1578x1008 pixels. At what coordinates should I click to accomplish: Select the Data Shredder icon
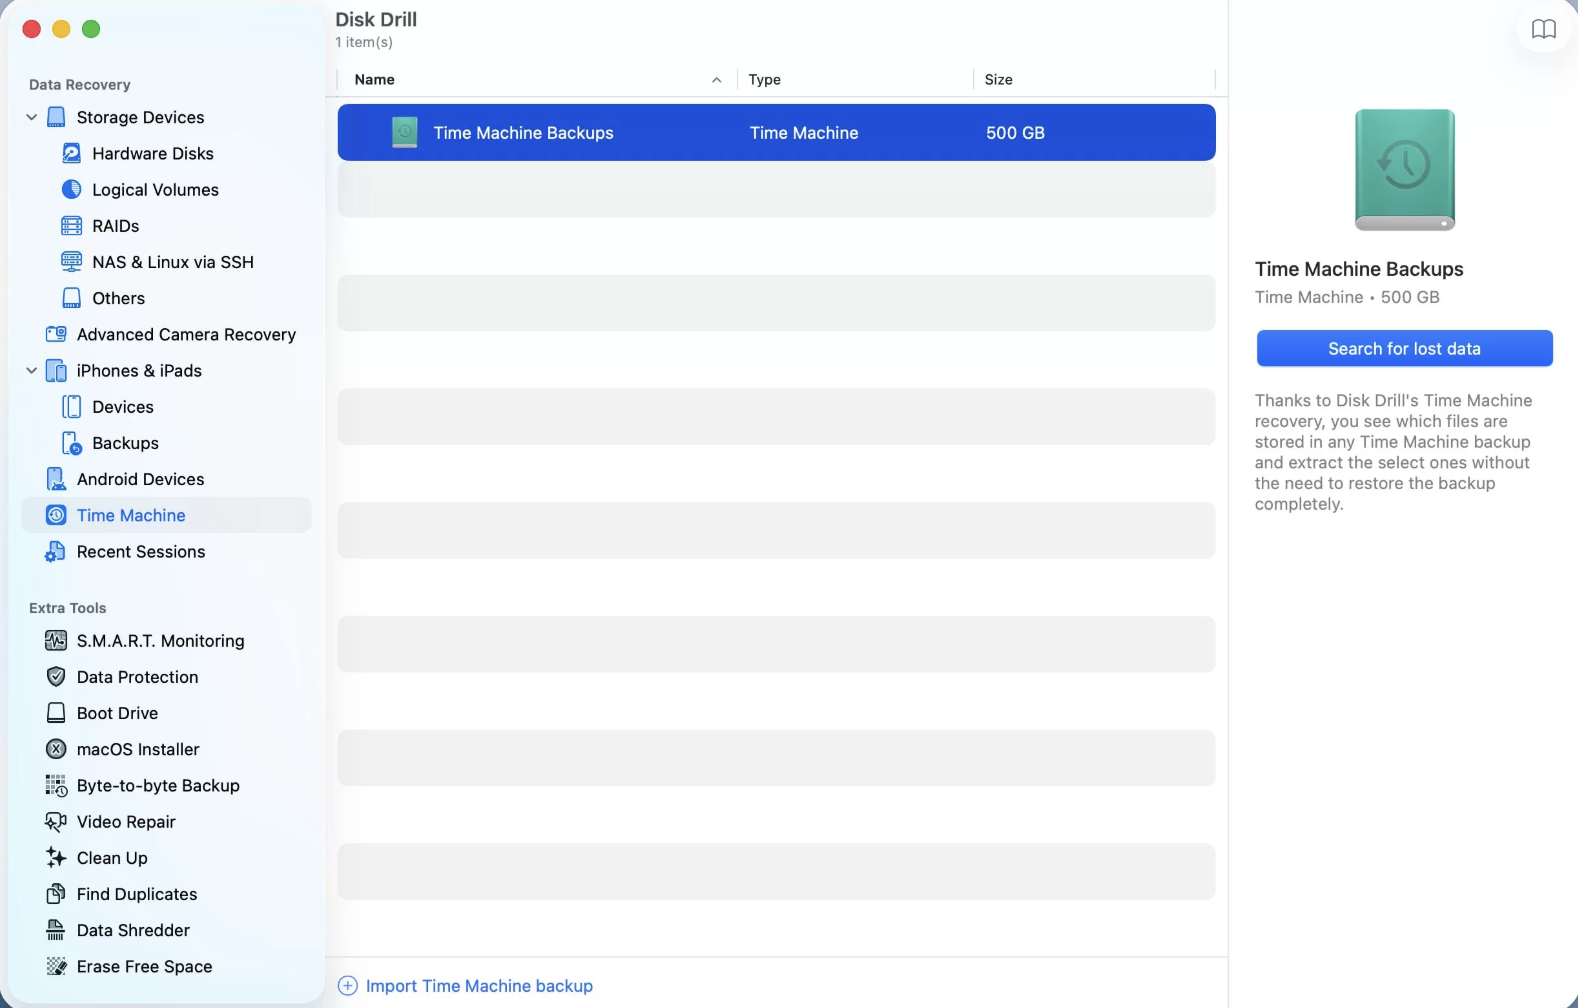(x=56, y=930)
